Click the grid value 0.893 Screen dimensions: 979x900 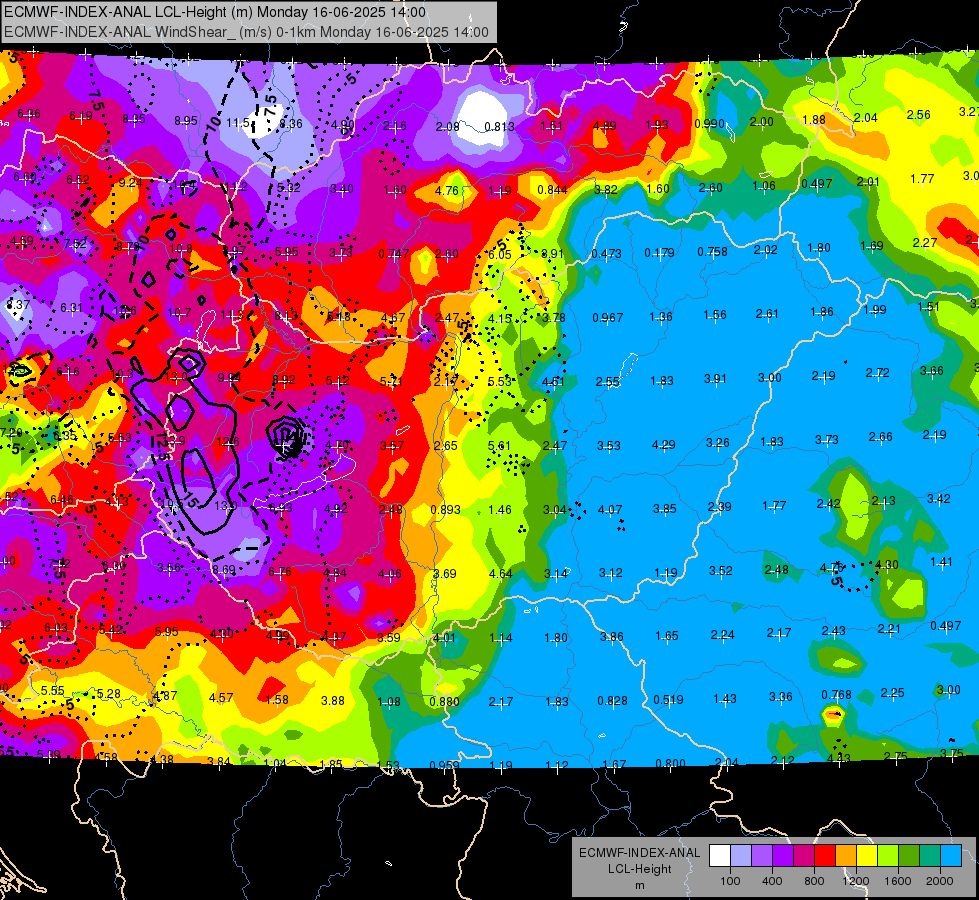[x=446, y=510]
